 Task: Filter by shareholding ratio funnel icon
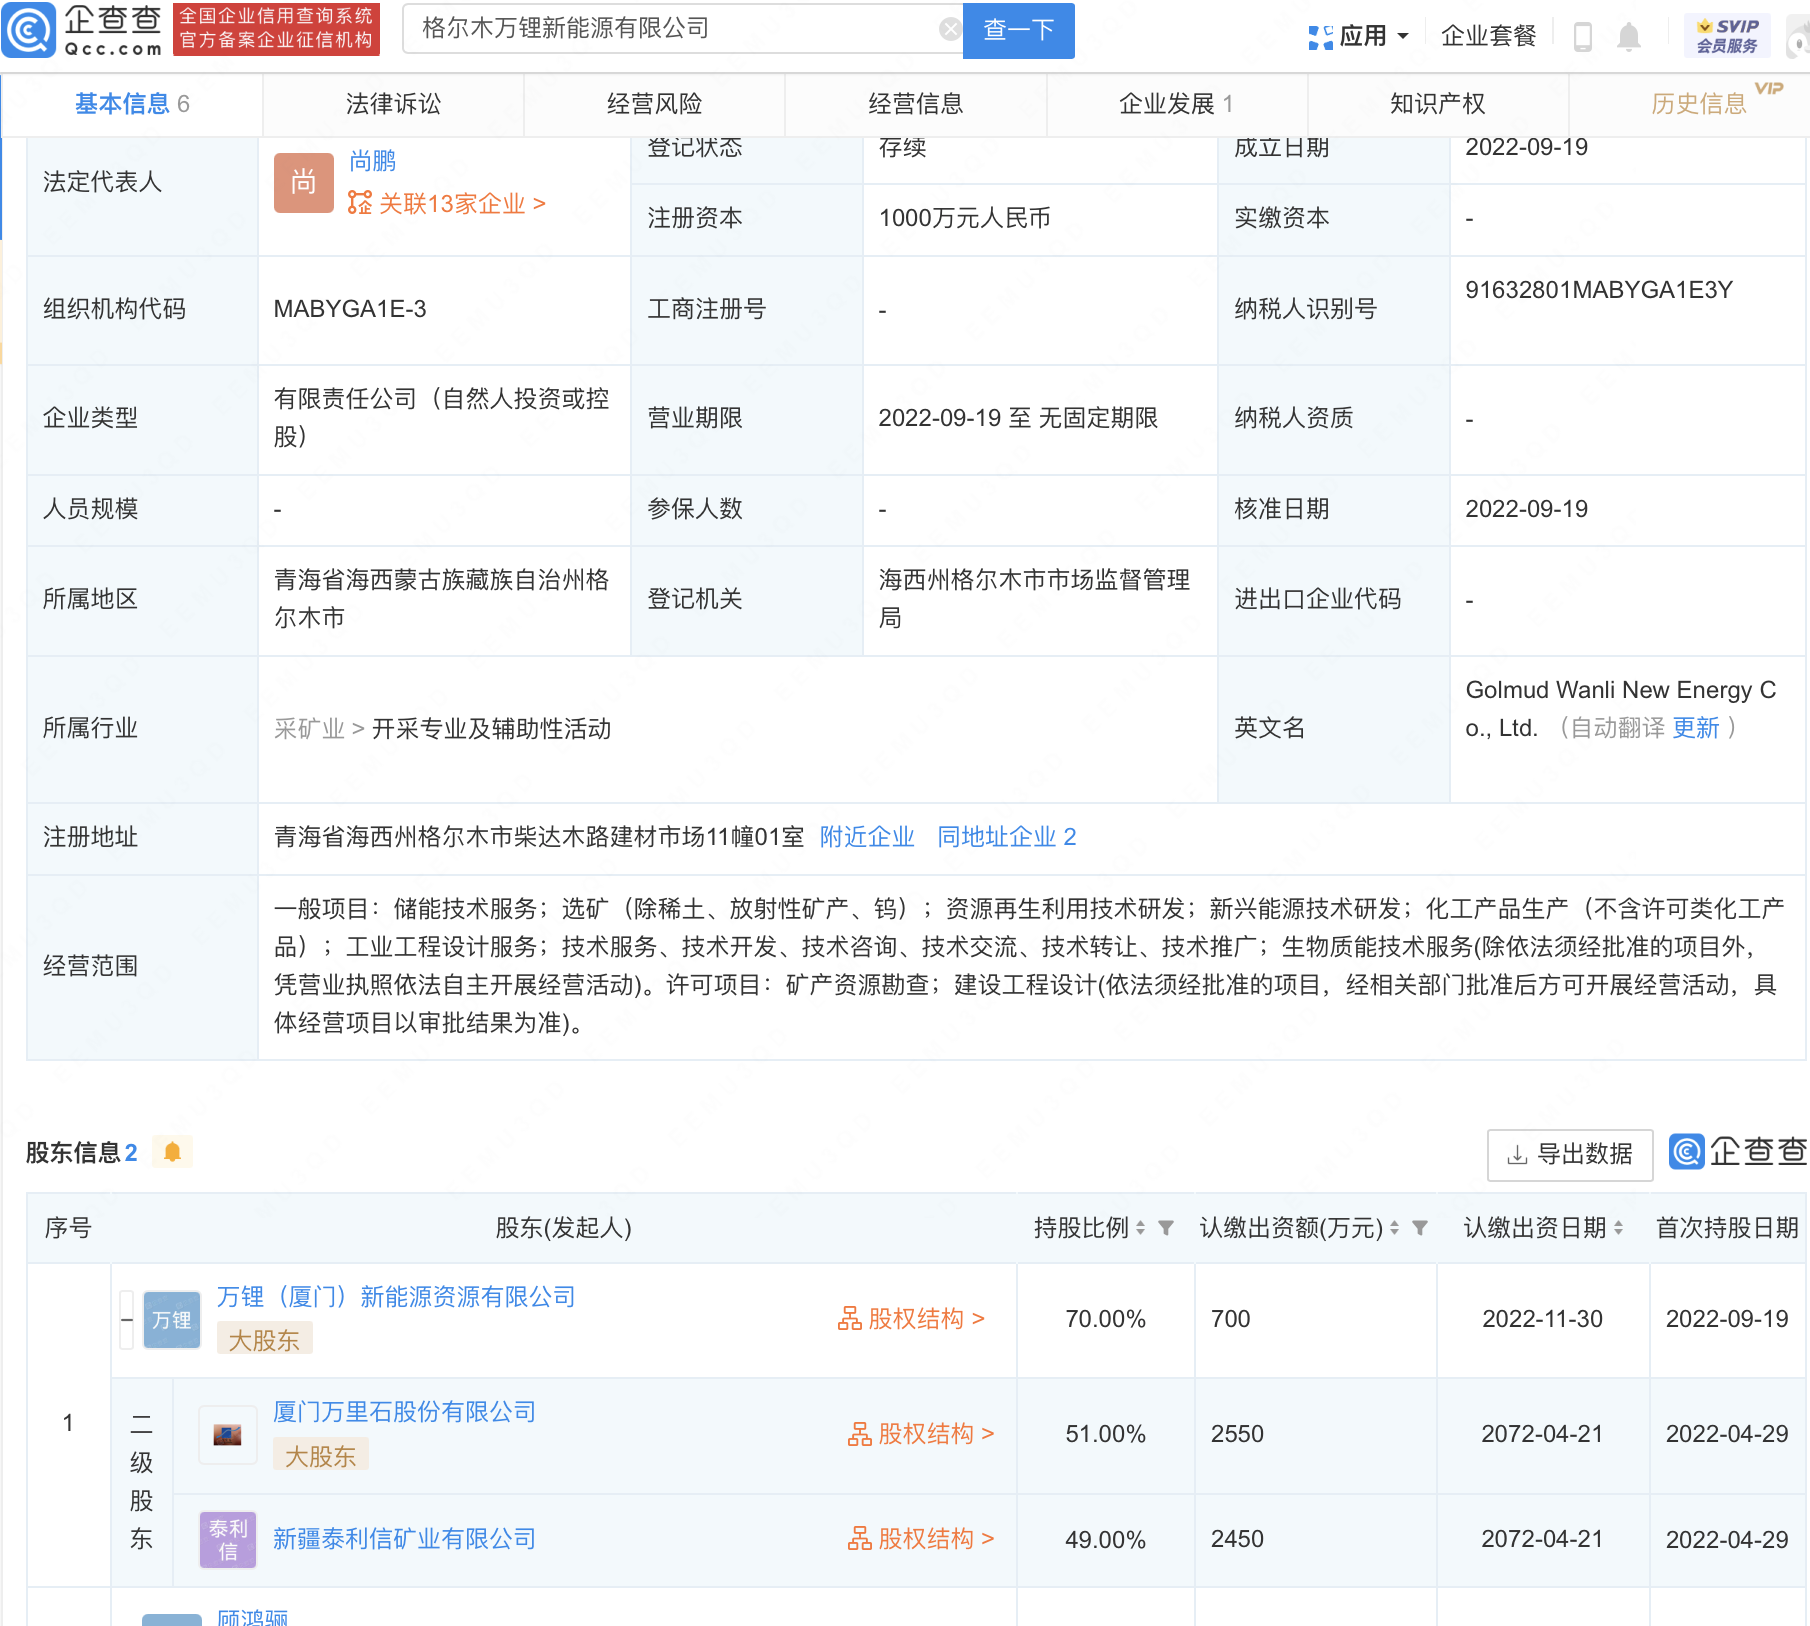click(1166, 1228)
